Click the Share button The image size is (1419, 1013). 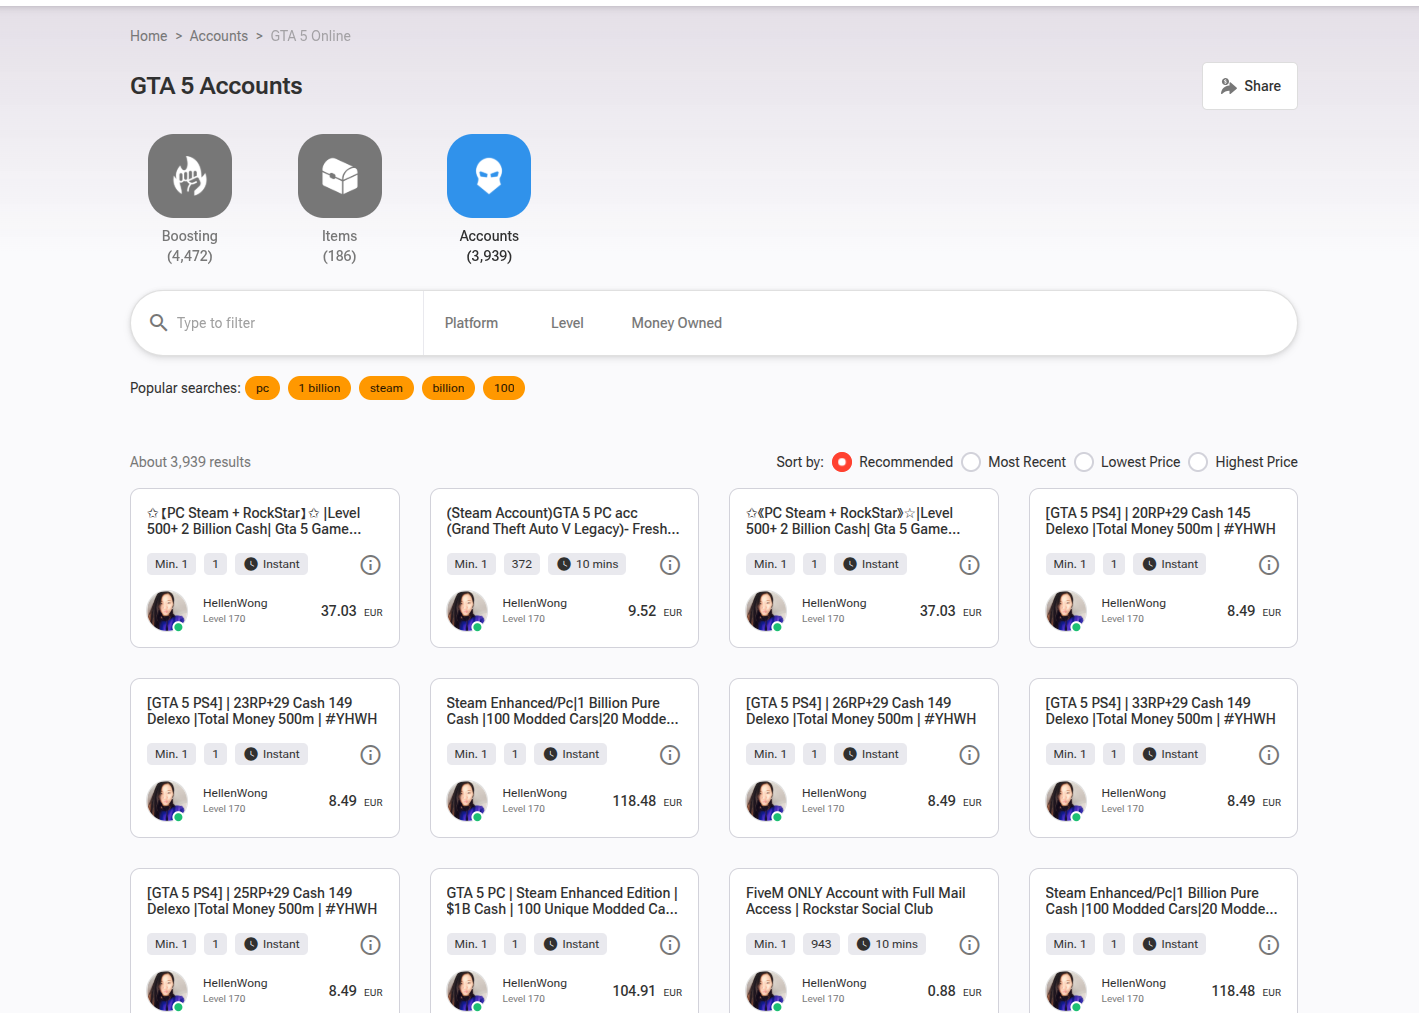[1249, 86]
